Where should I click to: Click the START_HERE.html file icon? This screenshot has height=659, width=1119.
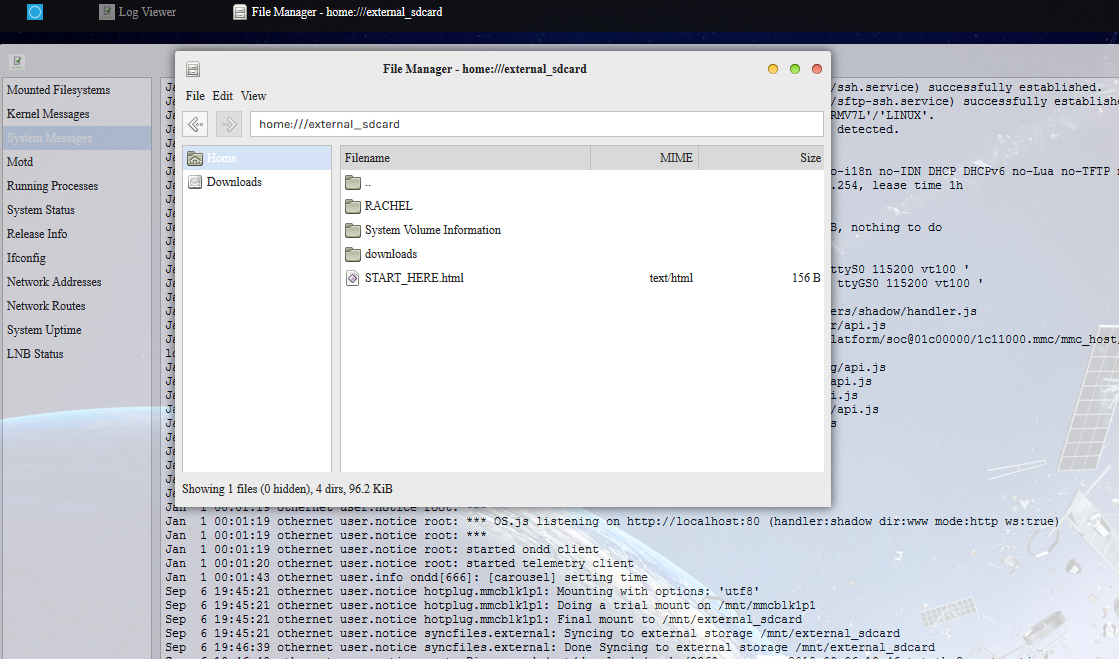coord(352,278)
